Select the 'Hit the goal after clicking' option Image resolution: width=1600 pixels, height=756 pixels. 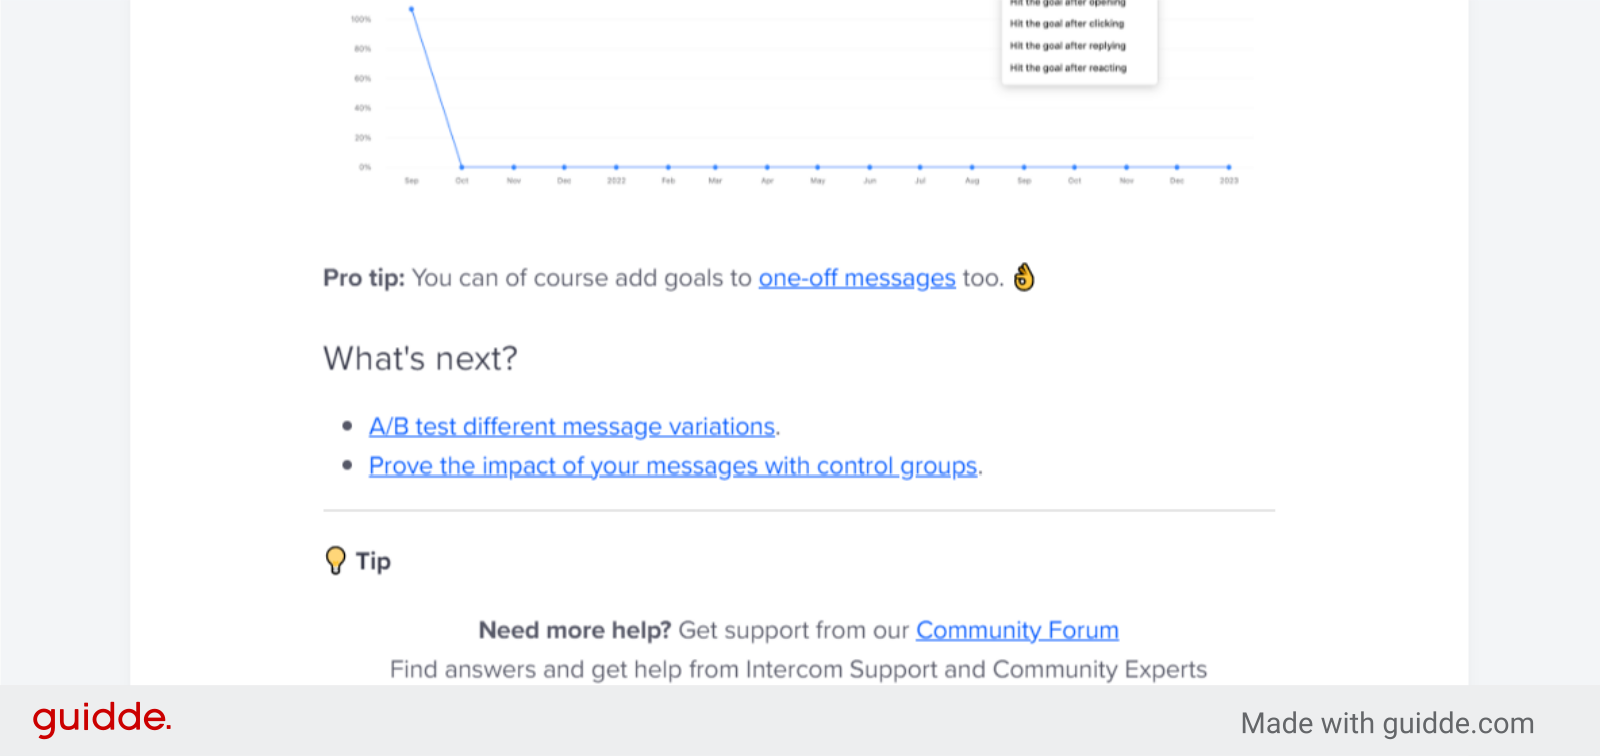(1066, 23)
